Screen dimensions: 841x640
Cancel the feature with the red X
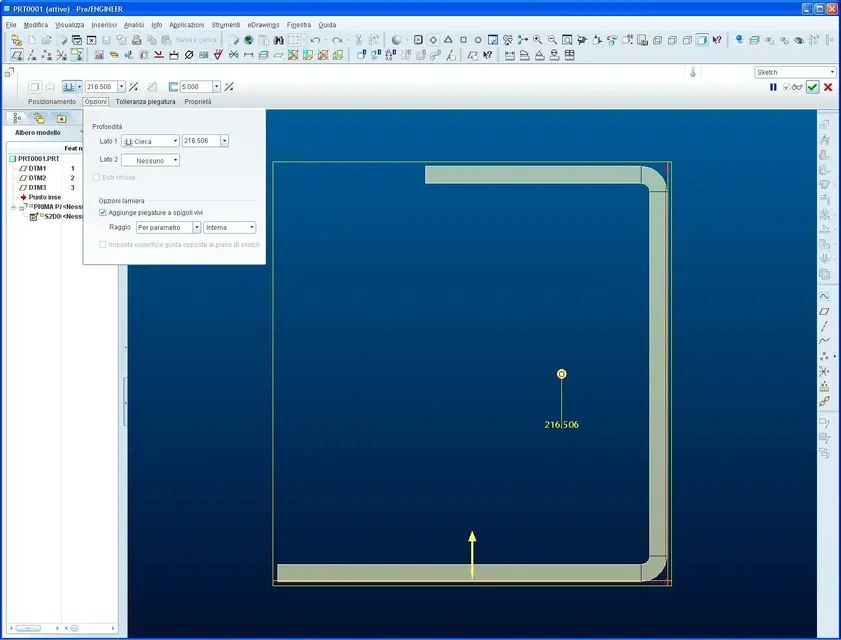click(828, 87)
